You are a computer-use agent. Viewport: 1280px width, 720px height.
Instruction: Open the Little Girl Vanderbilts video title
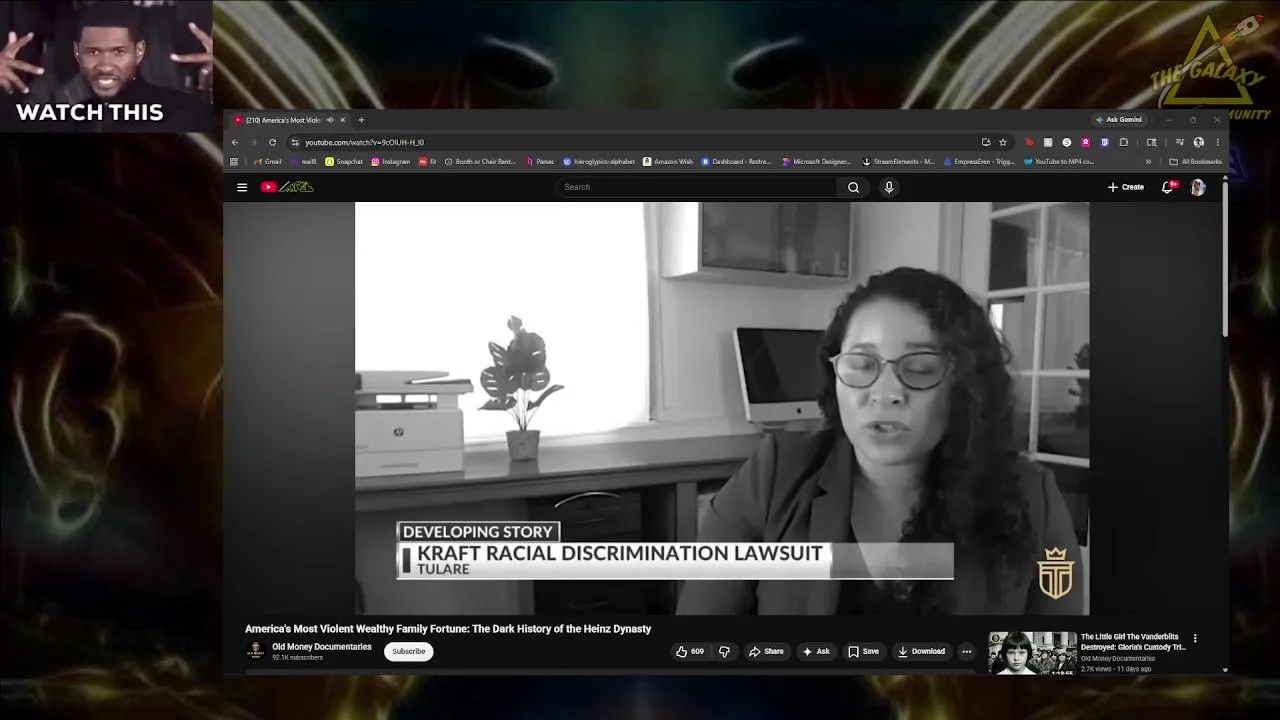pyautogui.click(x=1133, y=642)
